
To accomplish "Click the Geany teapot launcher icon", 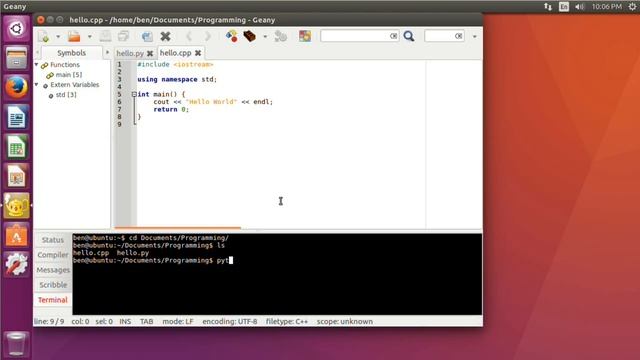I will click(x=16, y=206).
